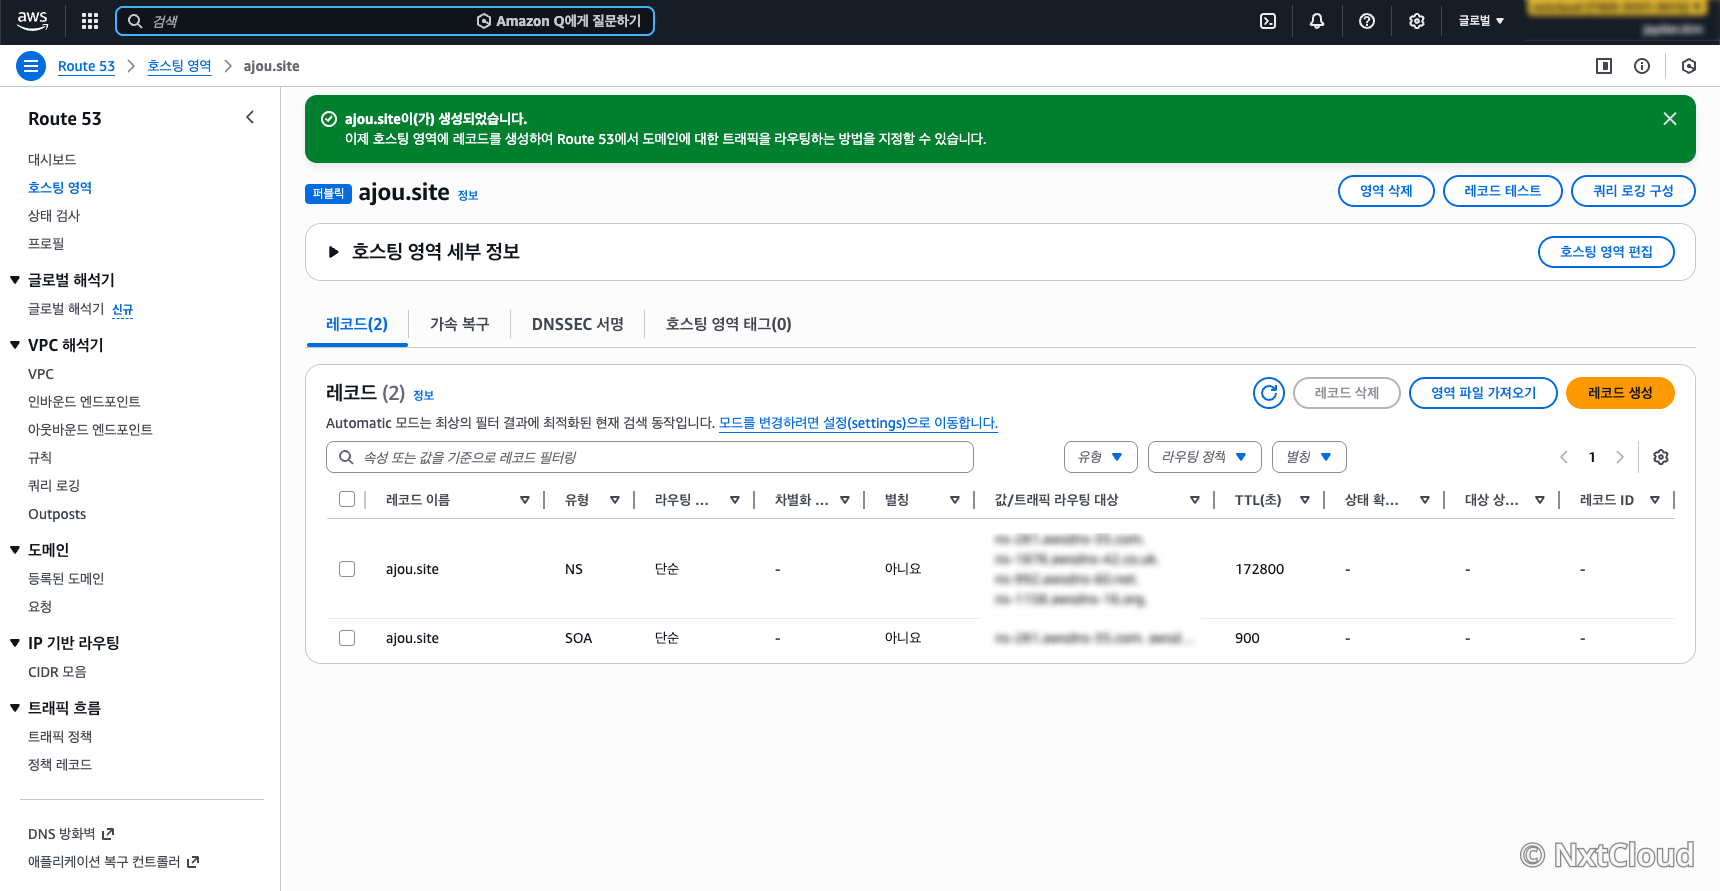Ask Amazon Q from search bar
1720x891 pixels.
tap(559, 21)
